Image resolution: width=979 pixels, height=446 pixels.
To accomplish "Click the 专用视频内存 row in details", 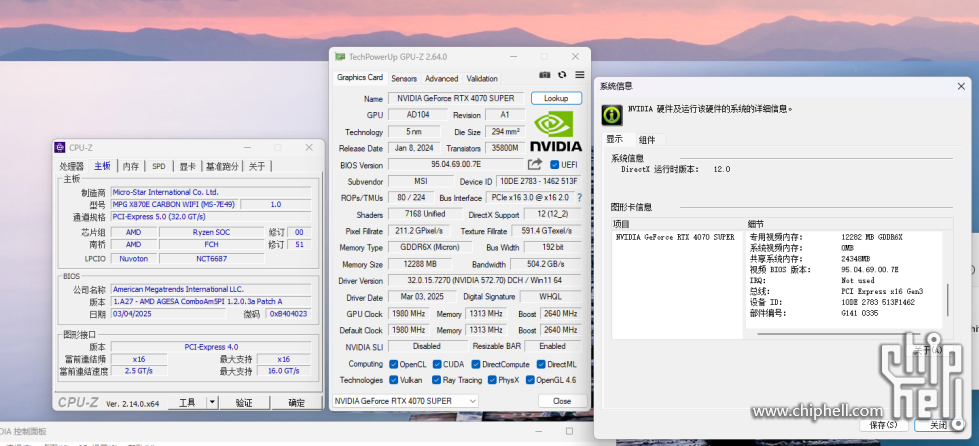I will pyautogui.click(x=826, y=237).
